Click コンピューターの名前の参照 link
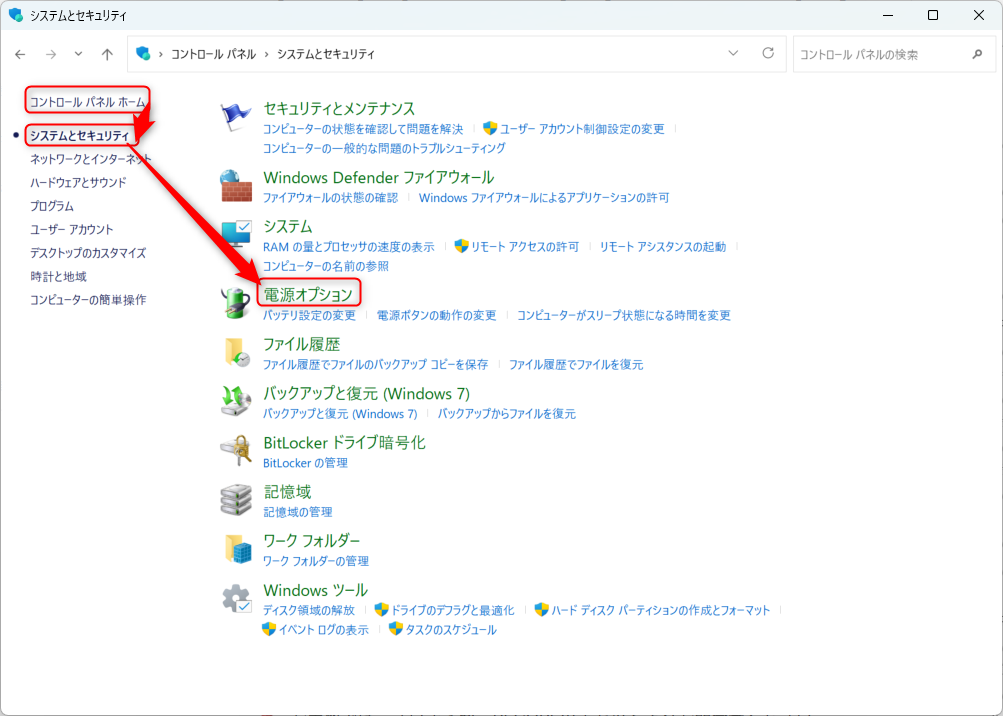1003x716 pixels. [326, 266]
